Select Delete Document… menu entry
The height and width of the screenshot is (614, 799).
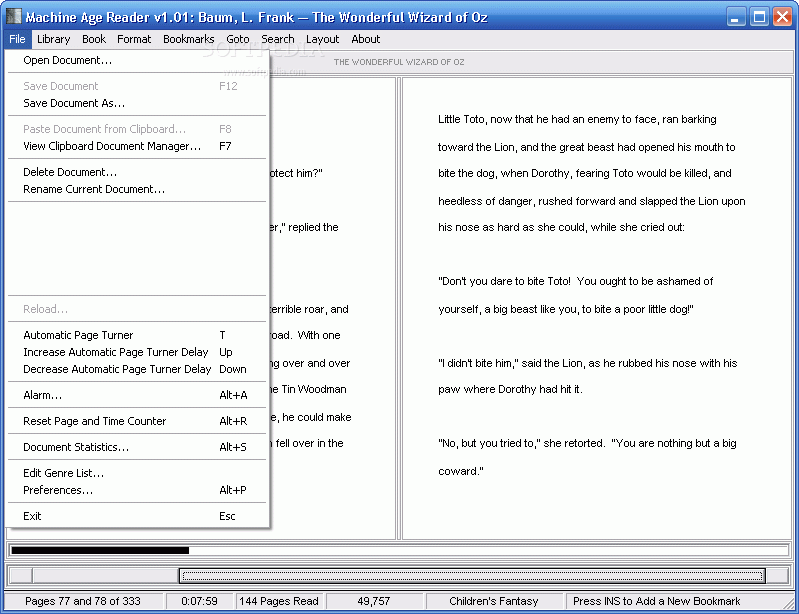coord(137,172)
